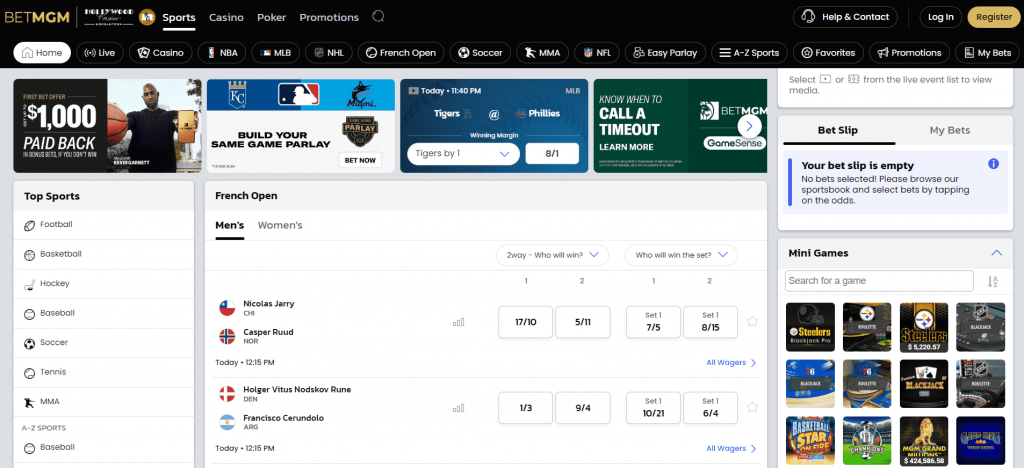The width and height of the screenshot is (1024, 468).
Task: Advance banner carousel with right arrow
Action: click(x=749, y=126)
